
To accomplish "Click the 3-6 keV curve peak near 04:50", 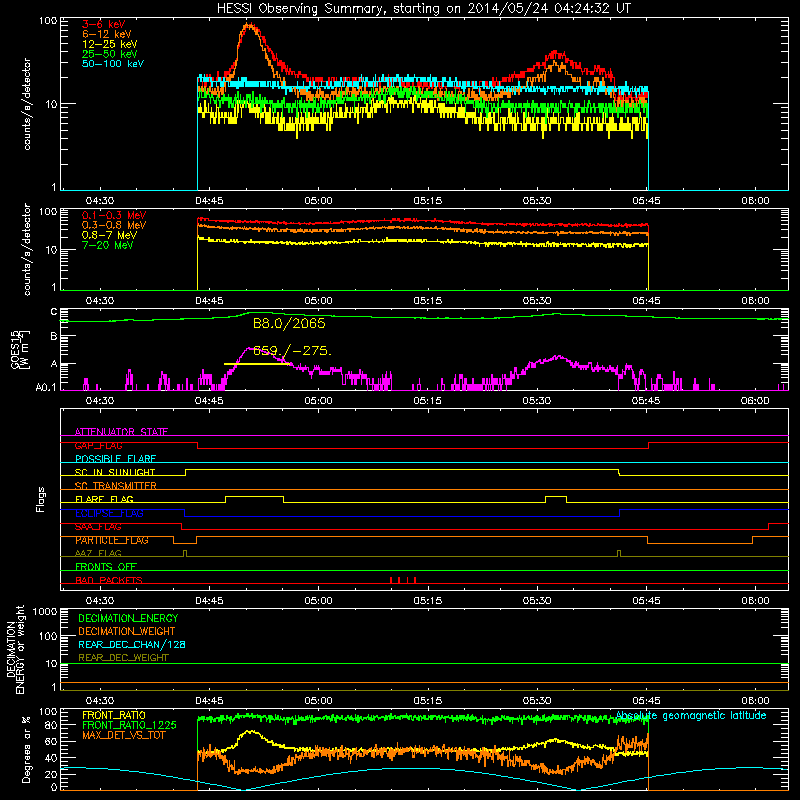I will point(249,24).
